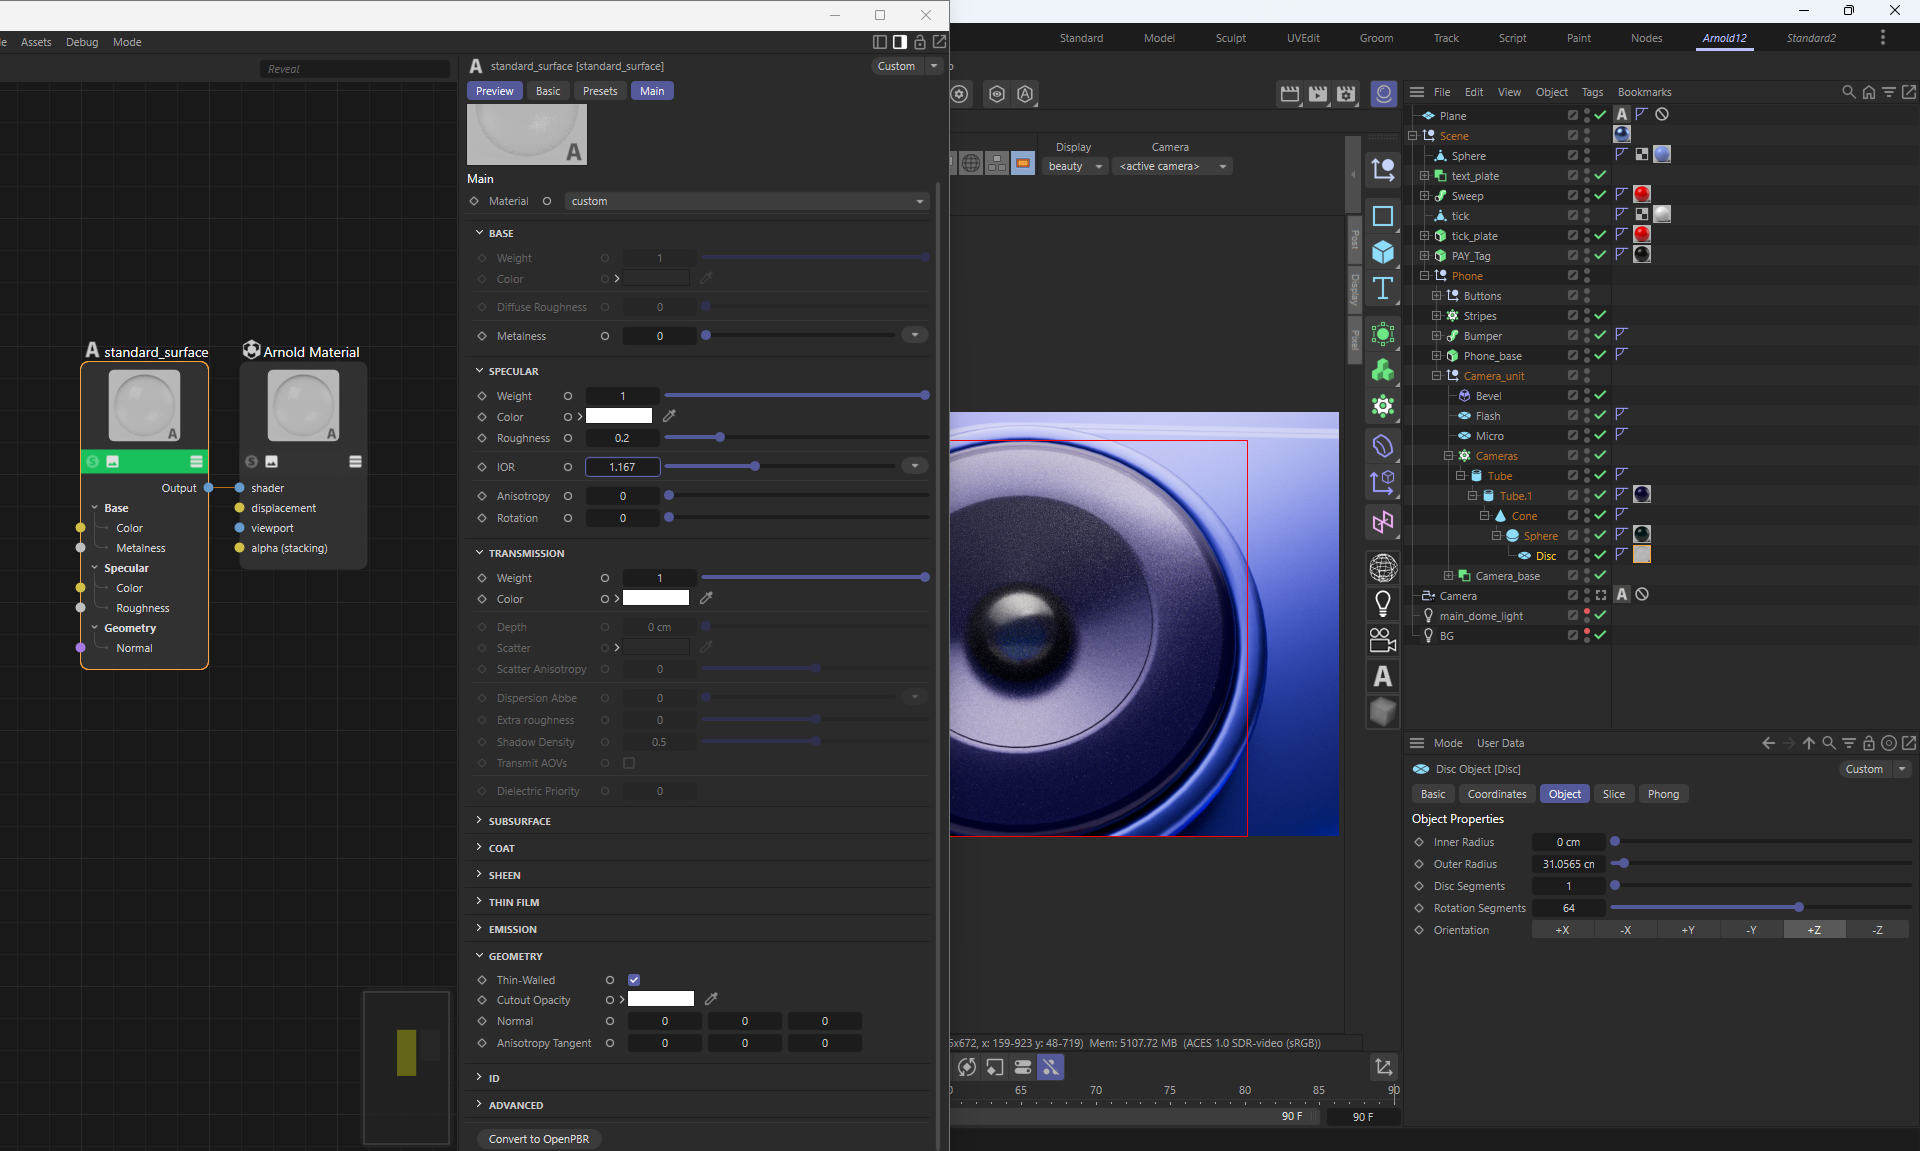This screenshot has height=1151, width=1920.
Task: Click the Camera object icon
Action: click(x=1383, y=640)
